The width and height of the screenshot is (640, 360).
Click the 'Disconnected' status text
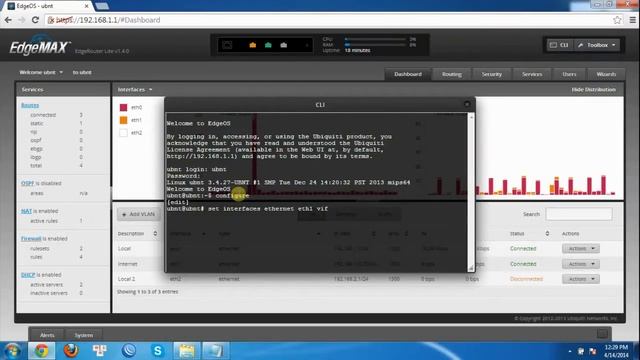pos(526,279)
